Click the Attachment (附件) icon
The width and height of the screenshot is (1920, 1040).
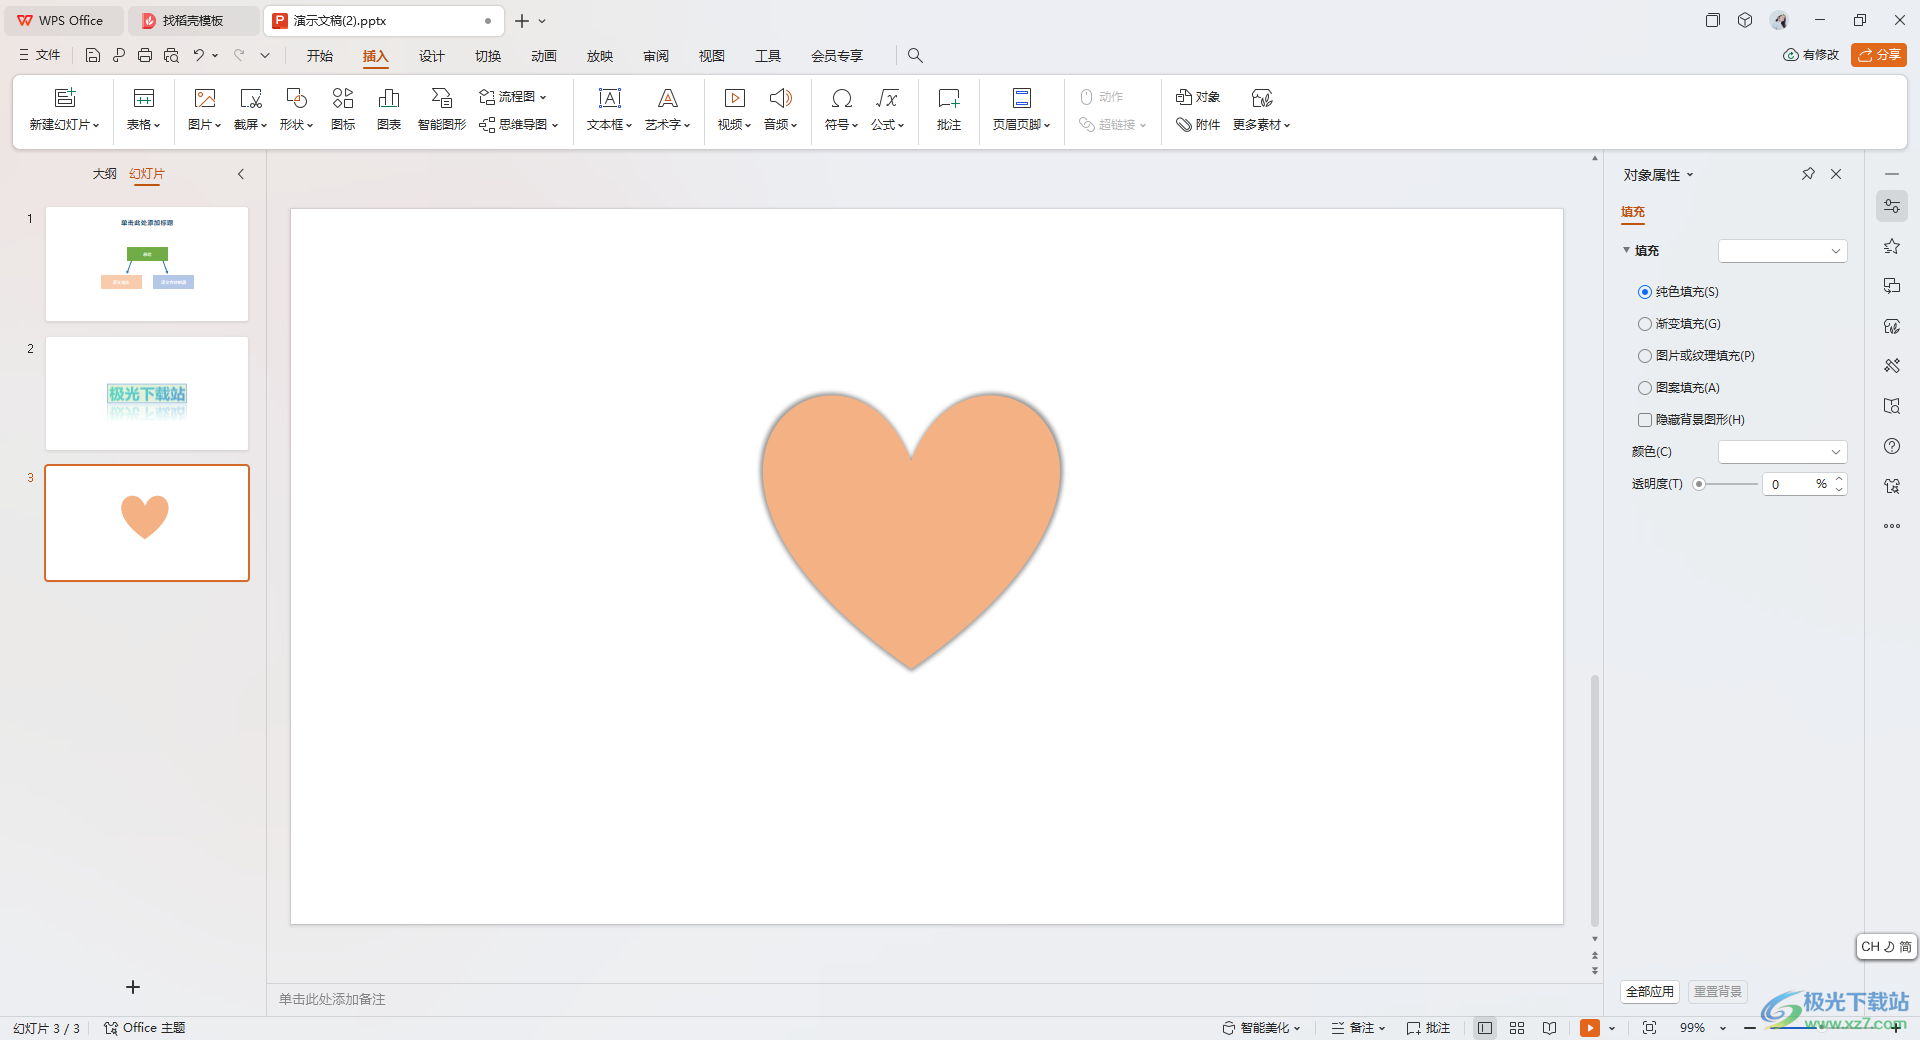pos(1184,125)
